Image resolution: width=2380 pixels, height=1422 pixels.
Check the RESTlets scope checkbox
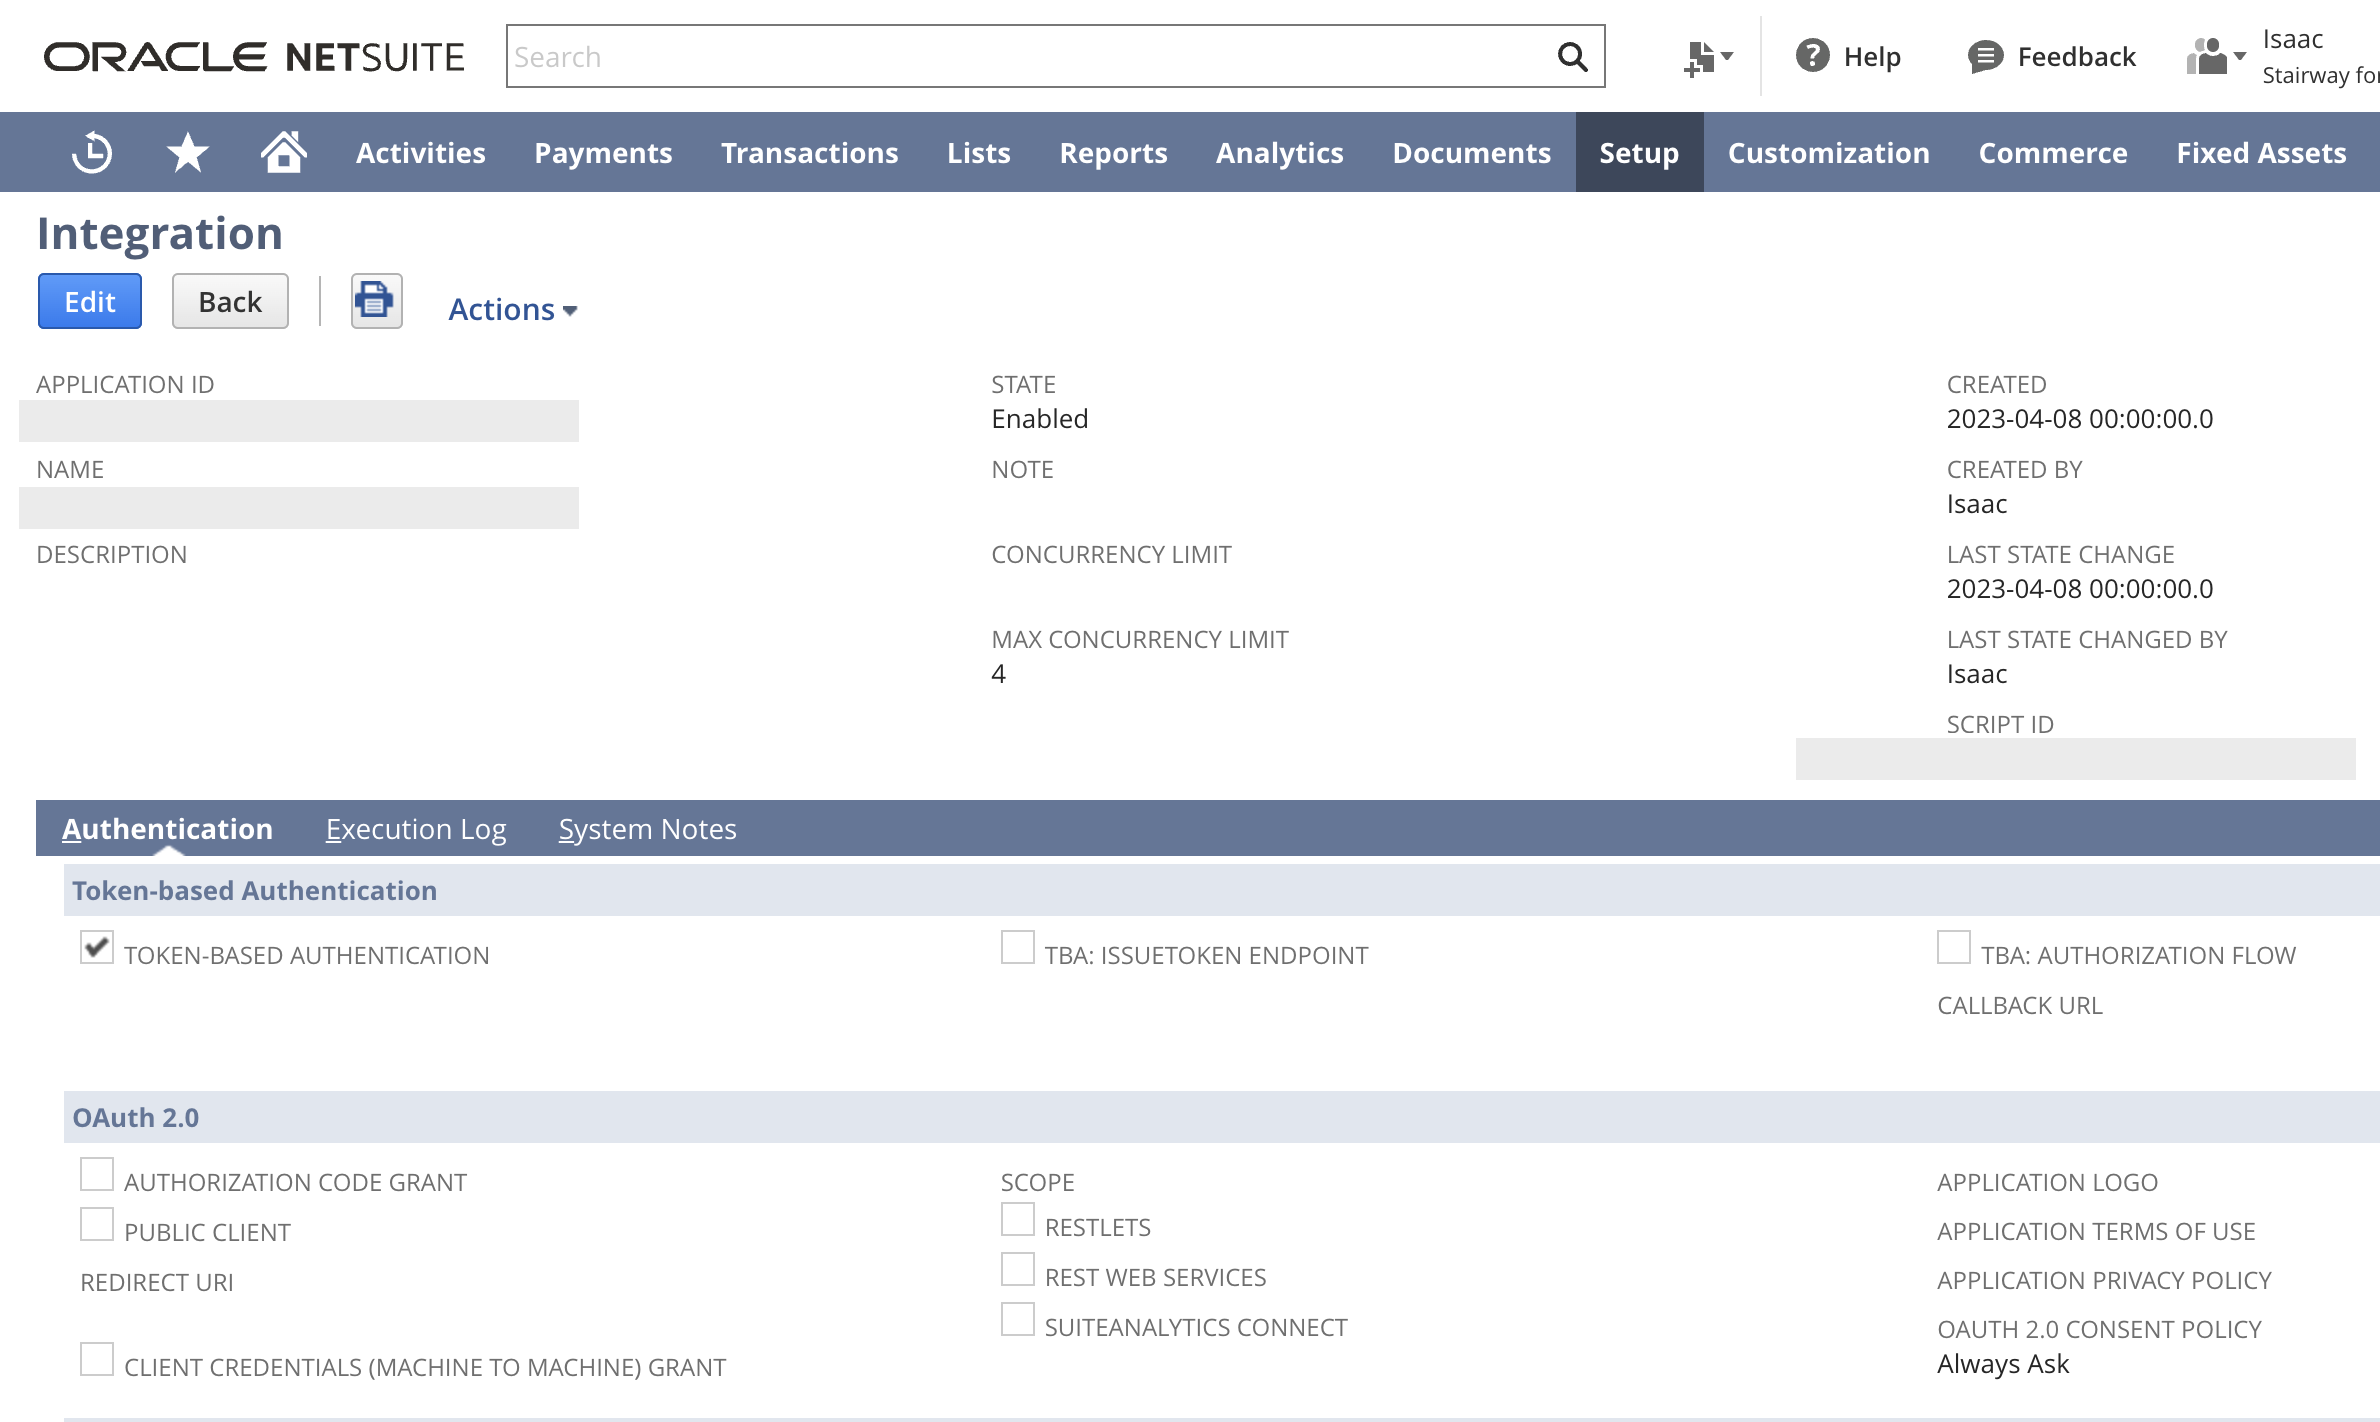click(x=1017, y=1220)
